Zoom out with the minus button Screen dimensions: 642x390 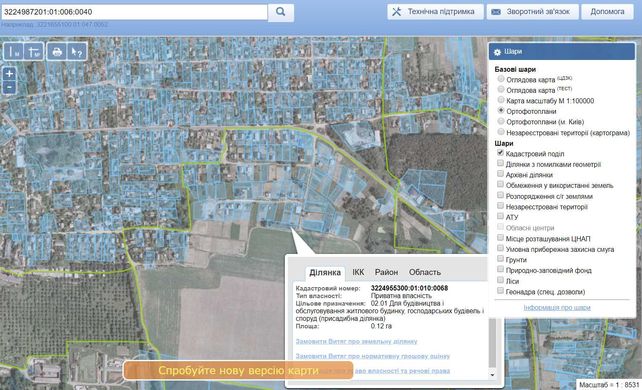click(9, 87)
